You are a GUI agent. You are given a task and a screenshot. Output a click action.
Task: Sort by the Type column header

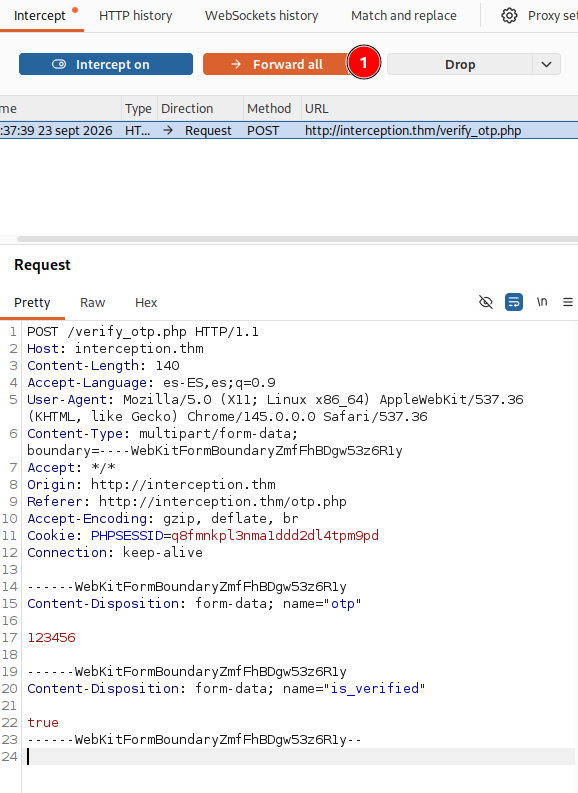139,108
